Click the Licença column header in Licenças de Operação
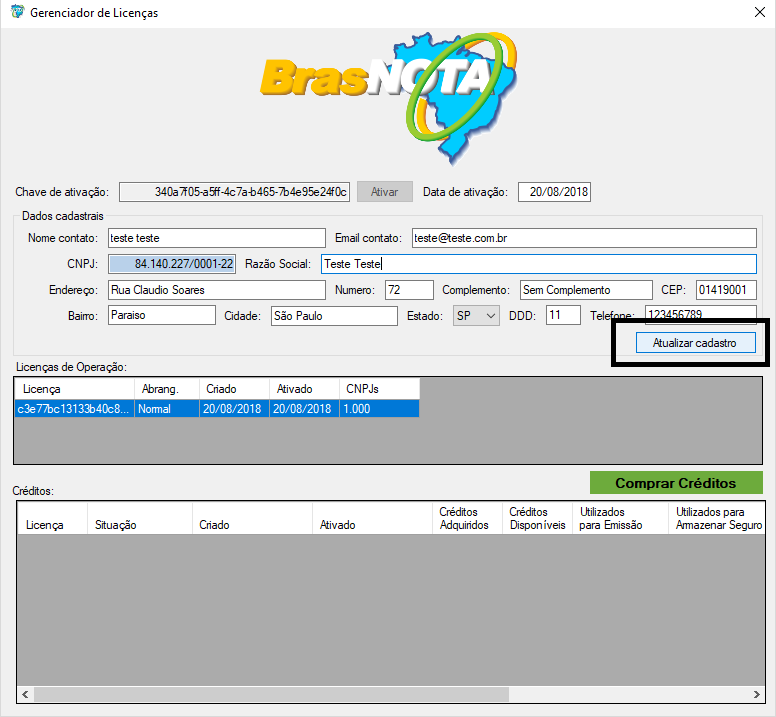 click(75, 389)
